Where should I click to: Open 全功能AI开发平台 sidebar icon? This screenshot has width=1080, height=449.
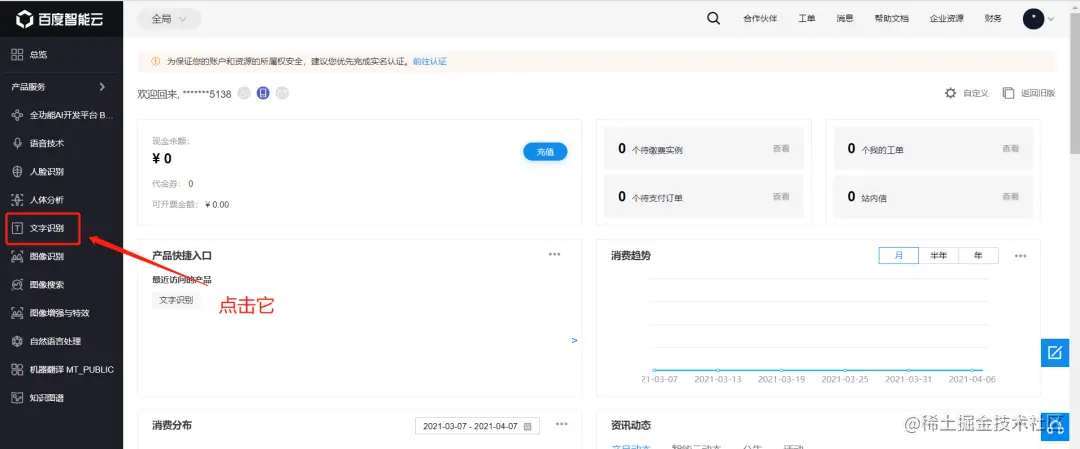coord(18,116)
